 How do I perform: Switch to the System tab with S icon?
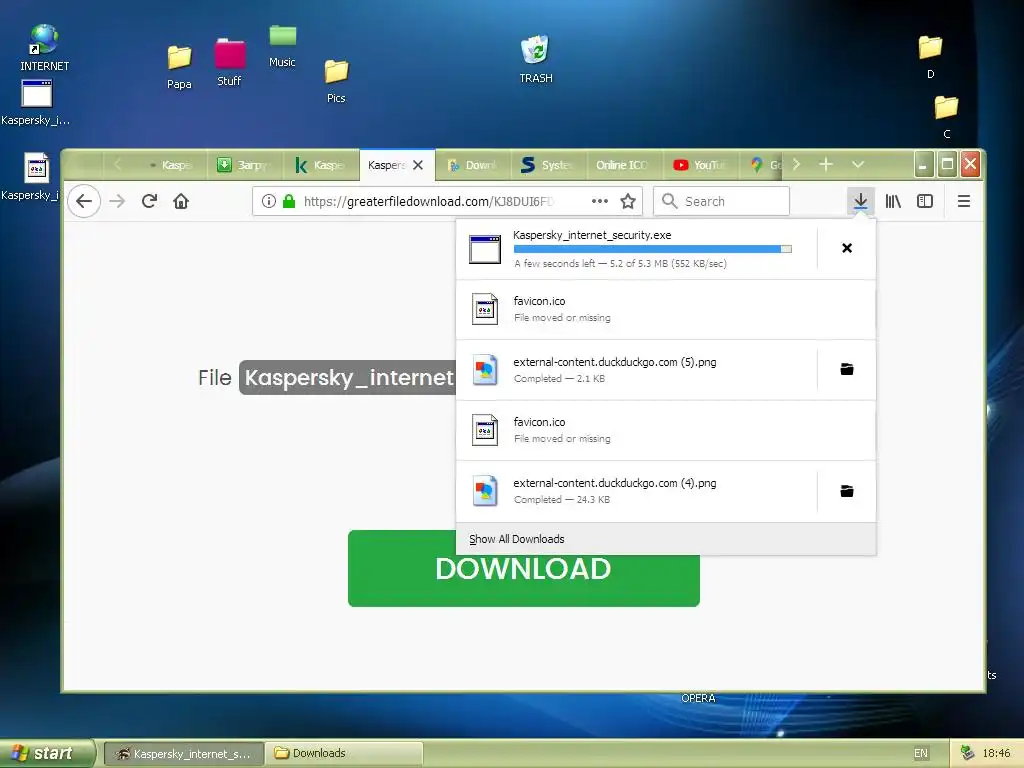[549, 165]
